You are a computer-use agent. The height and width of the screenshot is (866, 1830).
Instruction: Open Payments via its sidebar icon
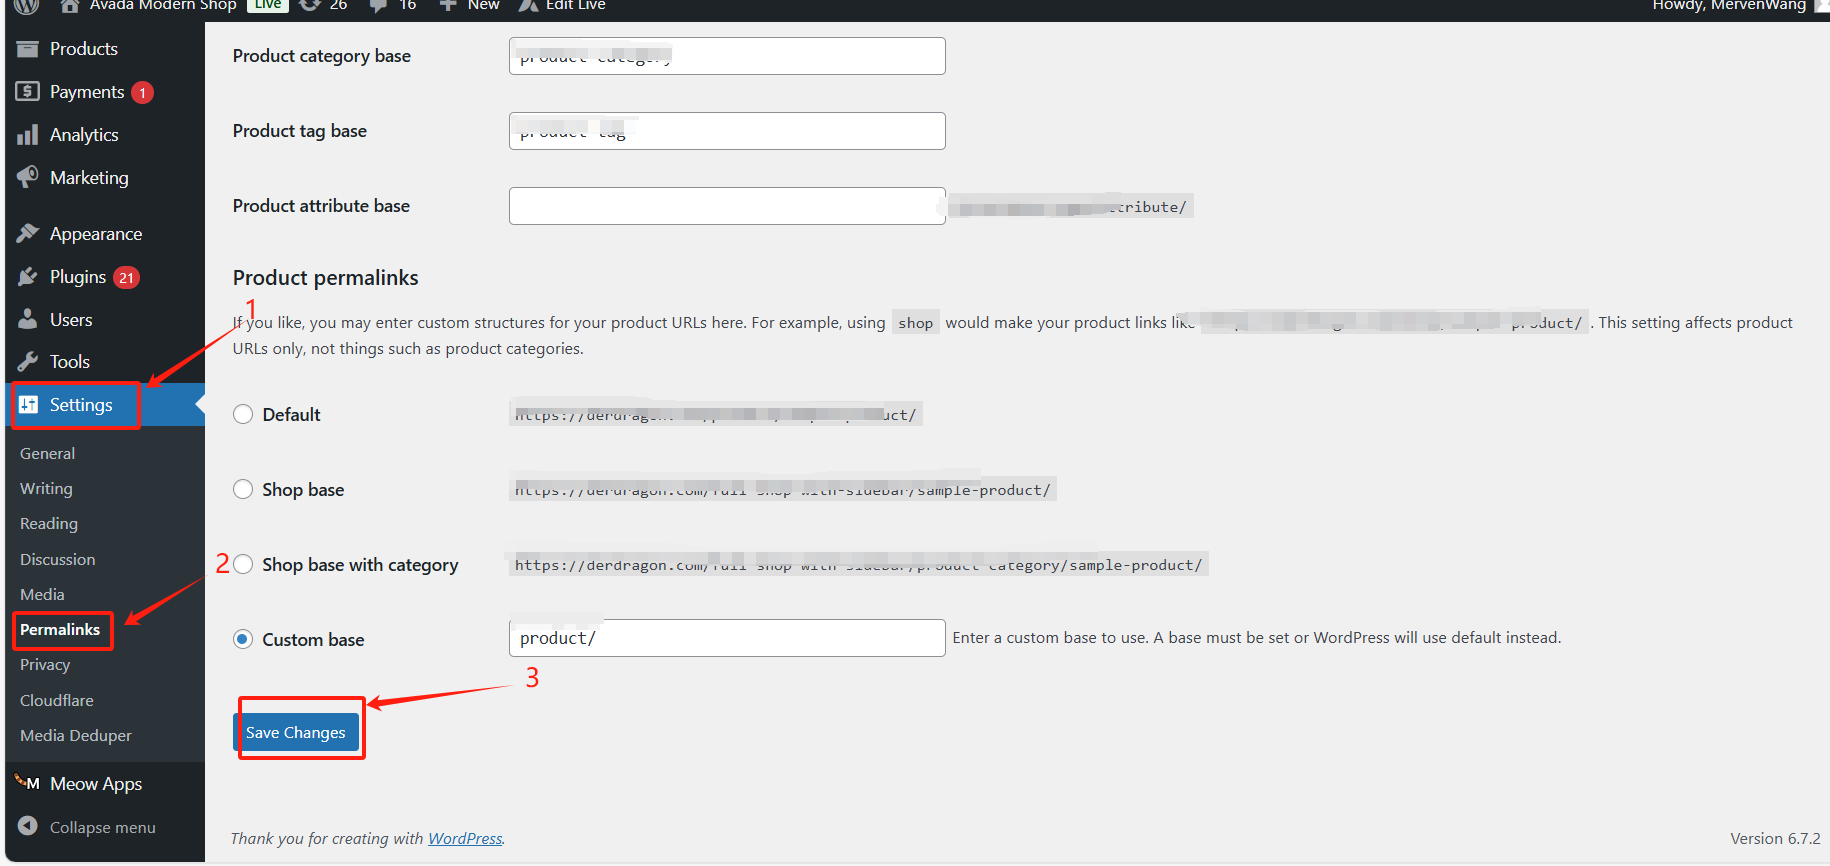click(x=28, y=92)
